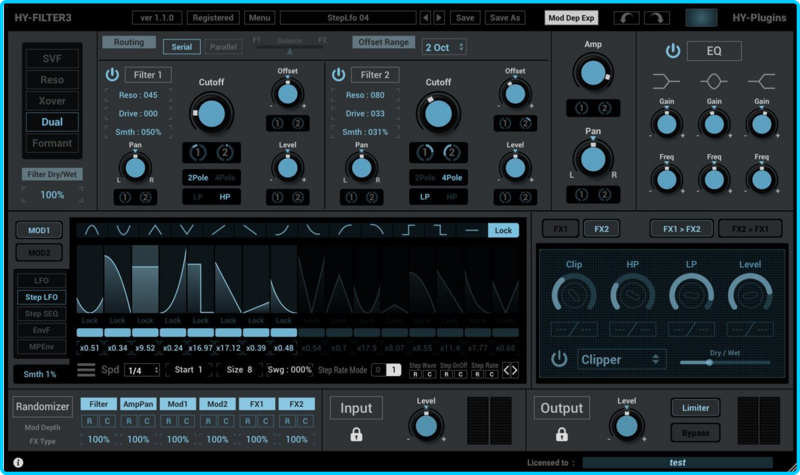The width and height of the screenshot is (800, 475).
Task: Select HP mode on Filter 2
Action: pos(452,197)
